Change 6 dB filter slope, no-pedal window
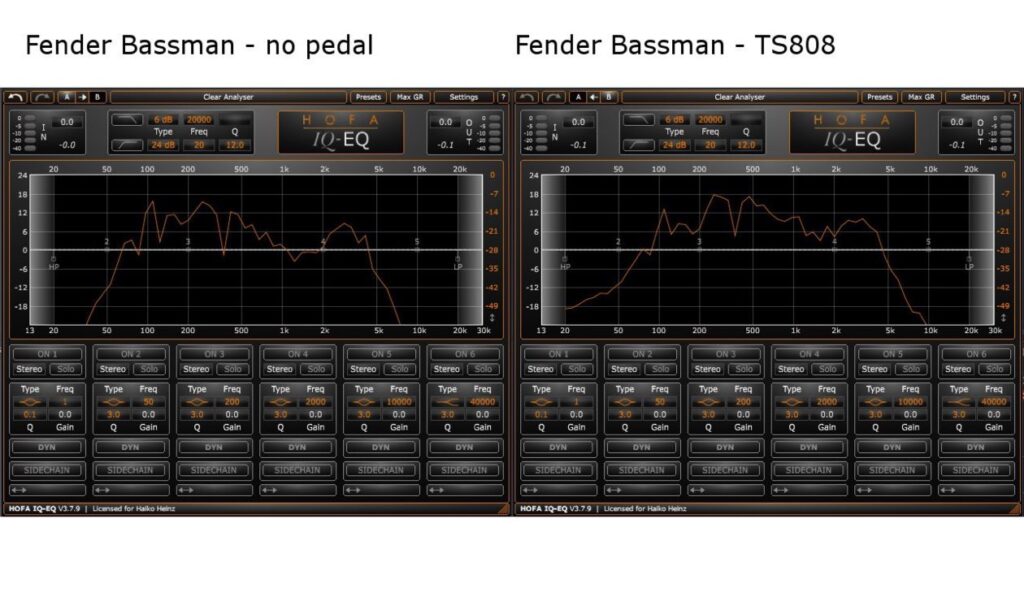Screen dimensions: 1024x614 coord(163,120)
